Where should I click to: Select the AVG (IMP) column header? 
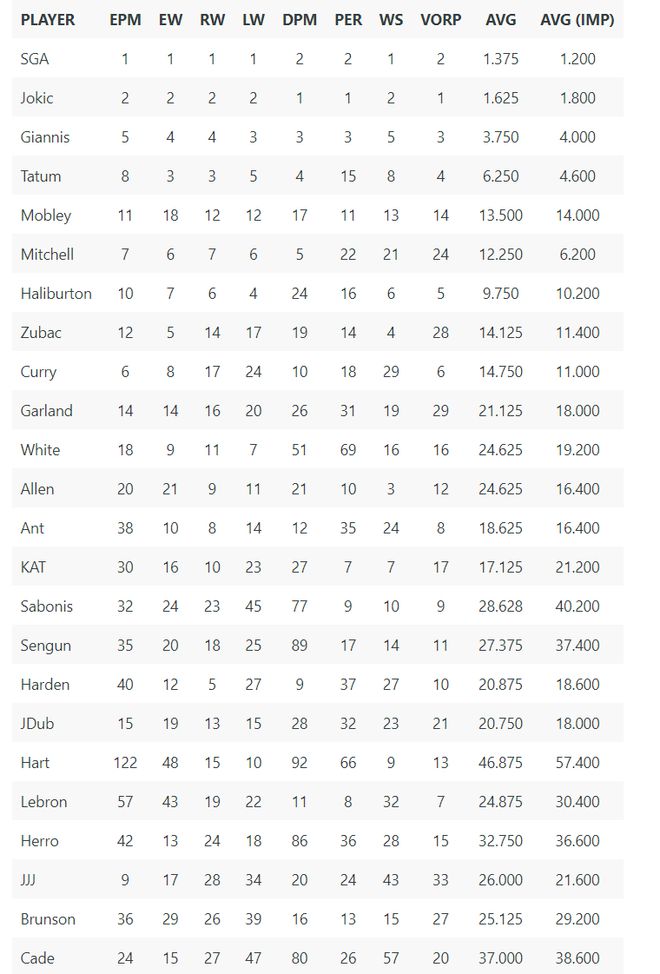point(577,20)
